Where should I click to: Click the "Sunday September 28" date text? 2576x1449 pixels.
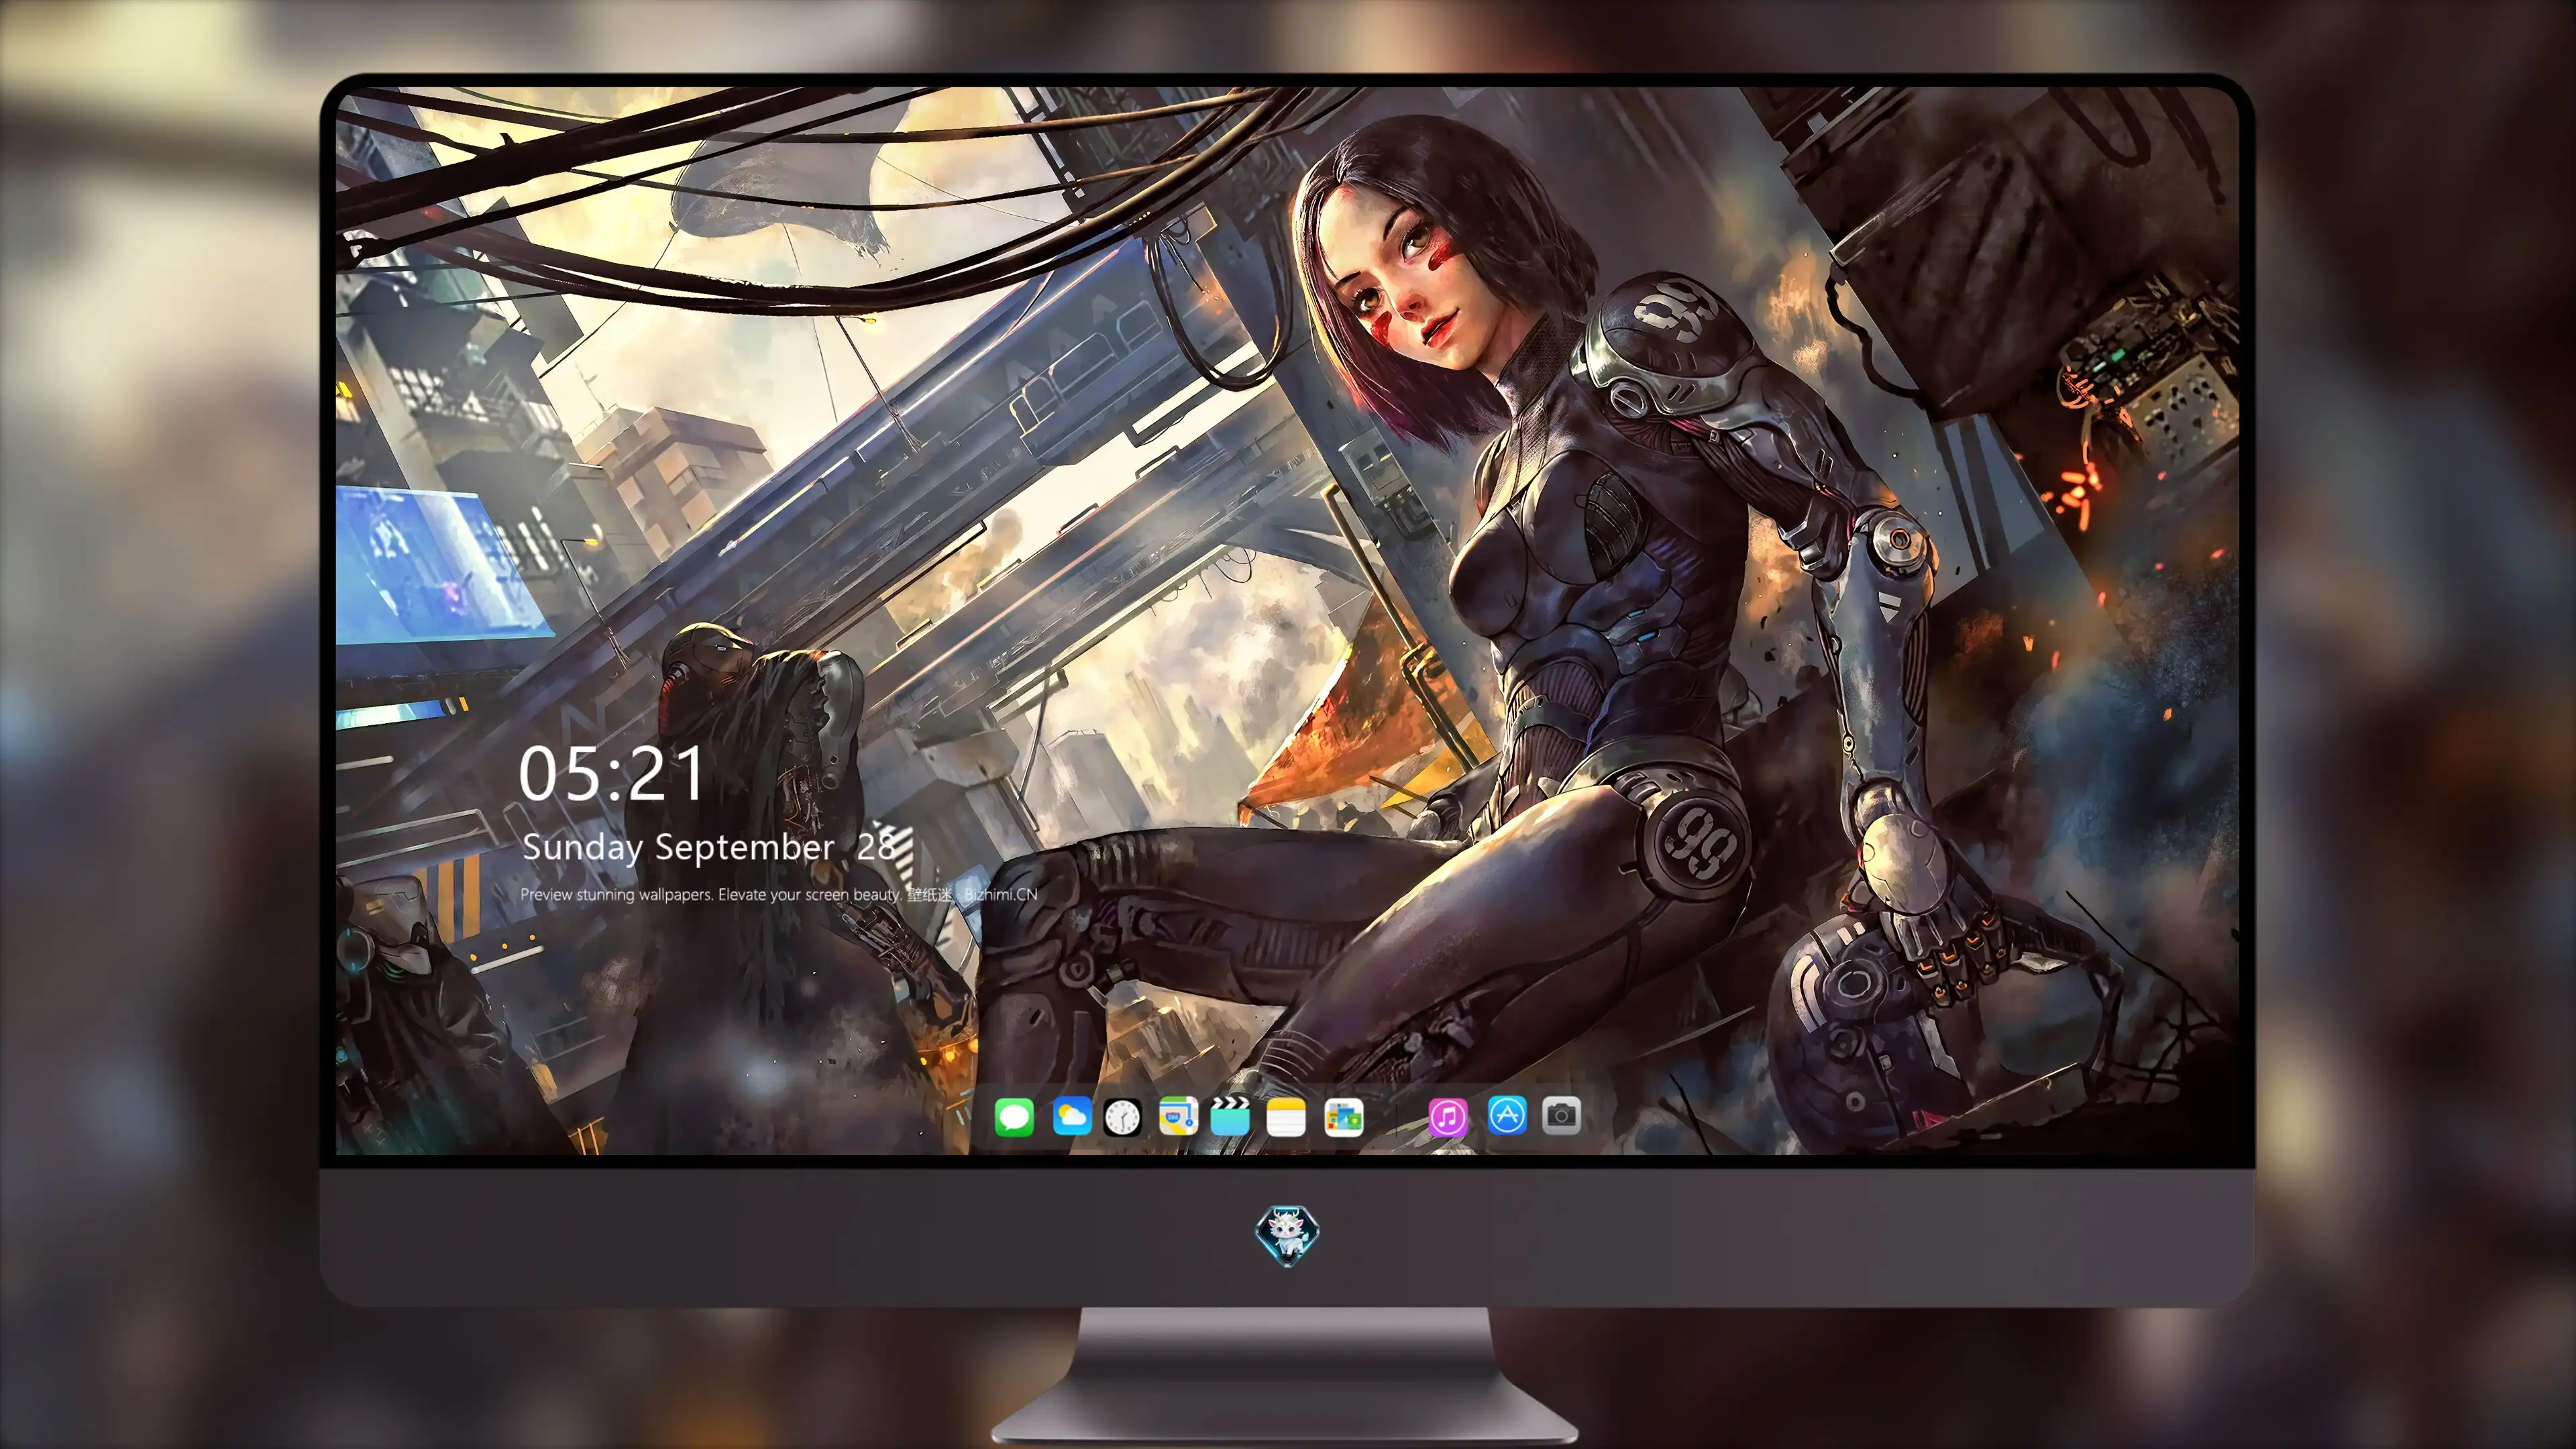[x=709, y=847]
